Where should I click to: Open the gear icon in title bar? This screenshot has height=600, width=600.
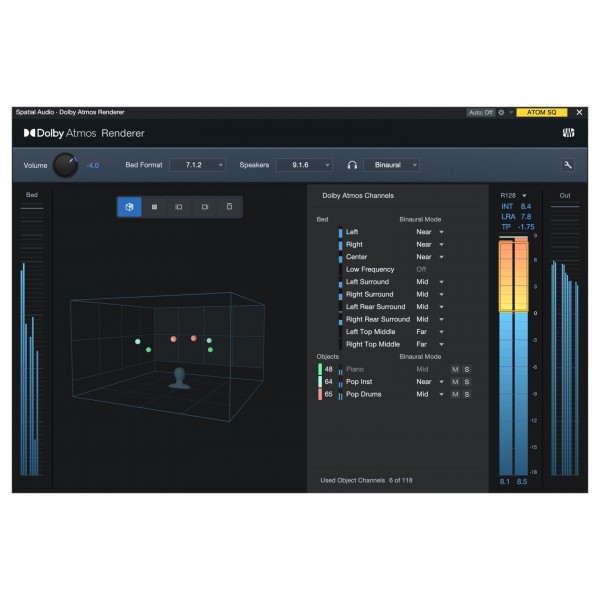(x=501, y=112)
